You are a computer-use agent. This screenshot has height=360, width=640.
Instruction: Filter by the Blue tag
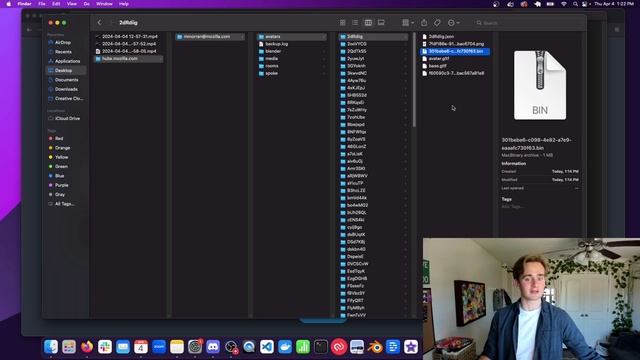[60, 176]
